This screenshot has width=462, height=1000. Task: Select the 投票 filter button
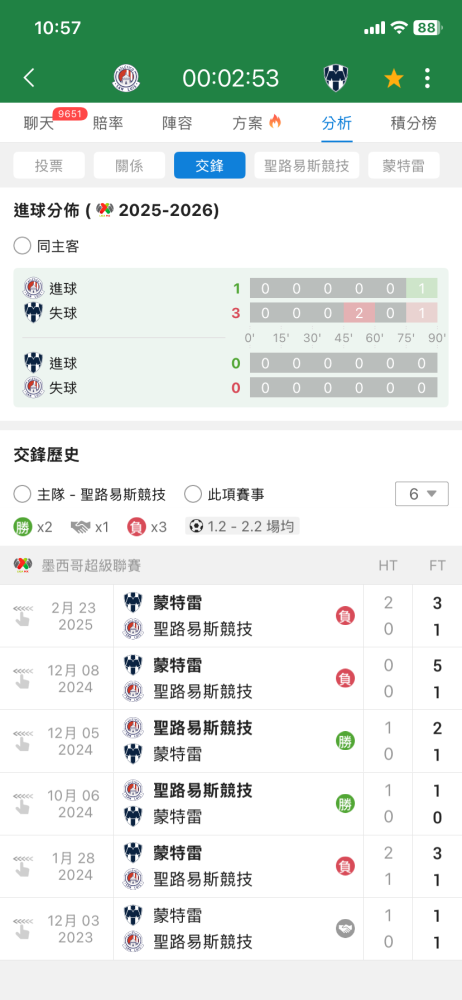click(49, 165)
